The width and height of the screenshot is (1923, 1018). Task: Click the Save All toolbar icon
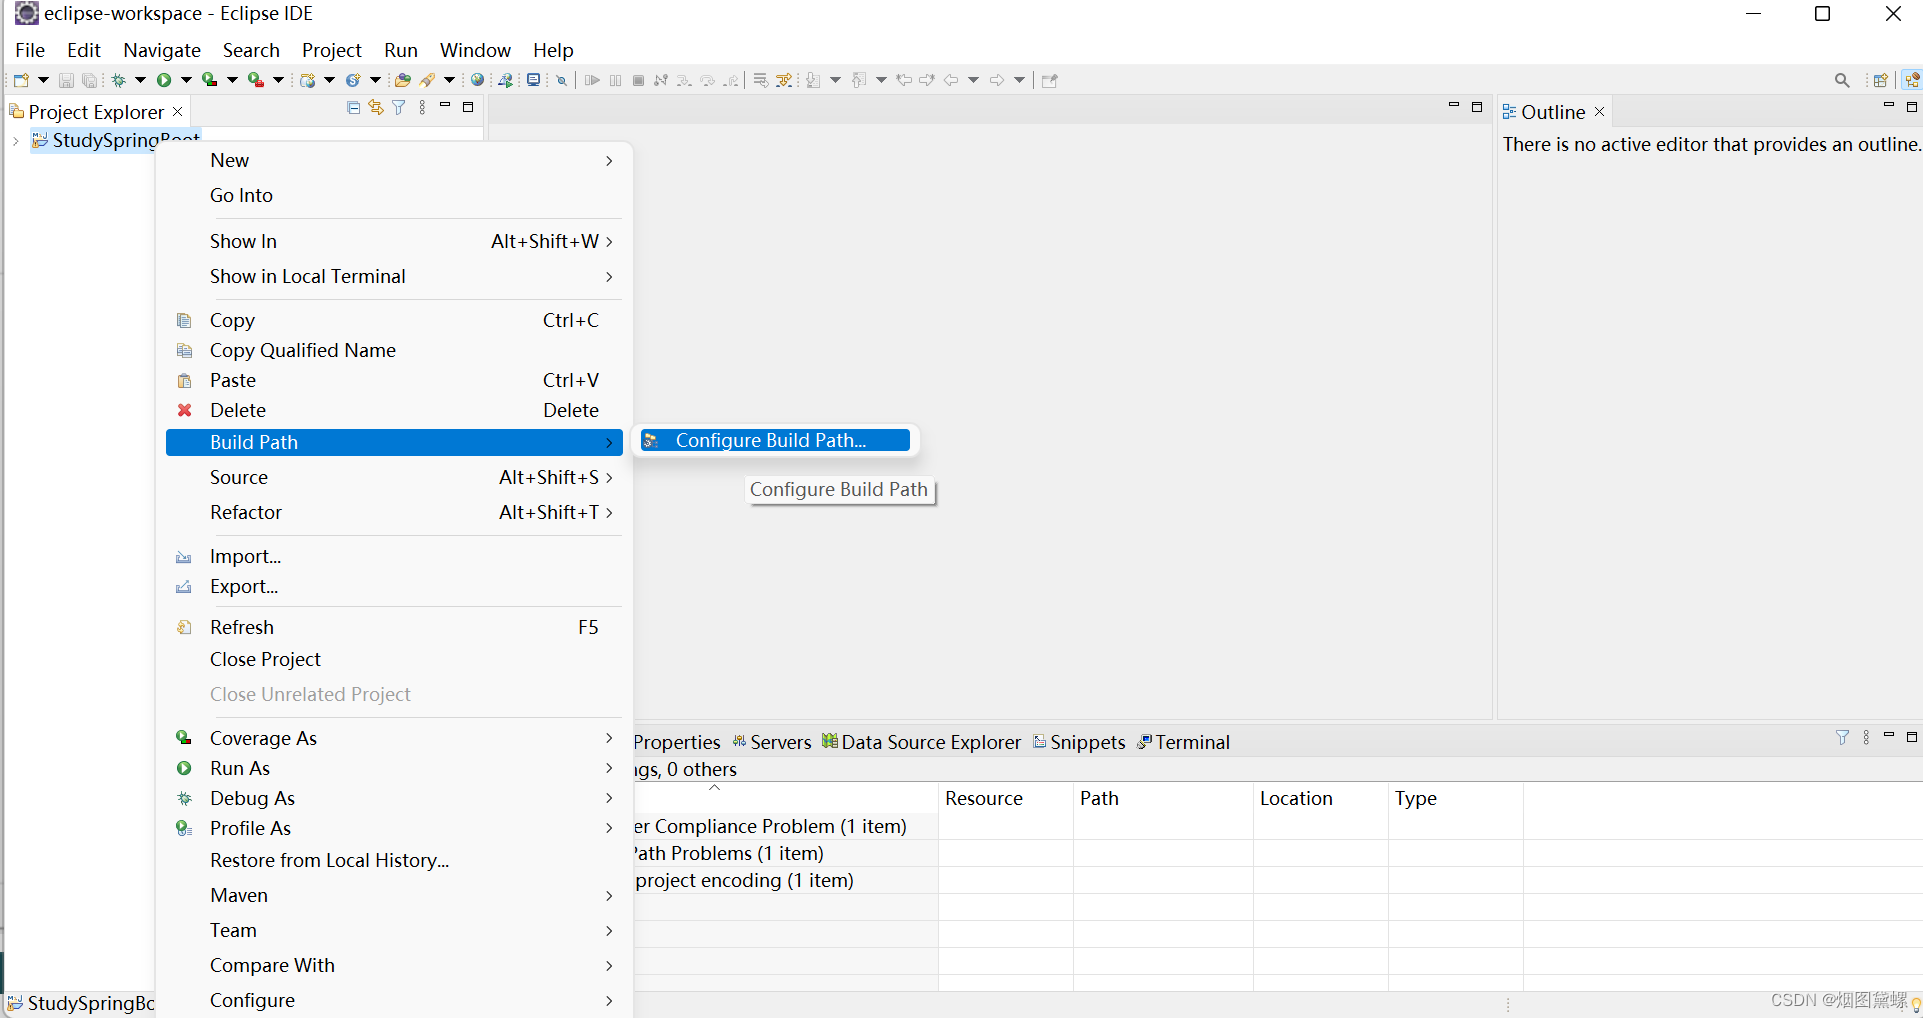pyautogui.click(x=89, y=80)
